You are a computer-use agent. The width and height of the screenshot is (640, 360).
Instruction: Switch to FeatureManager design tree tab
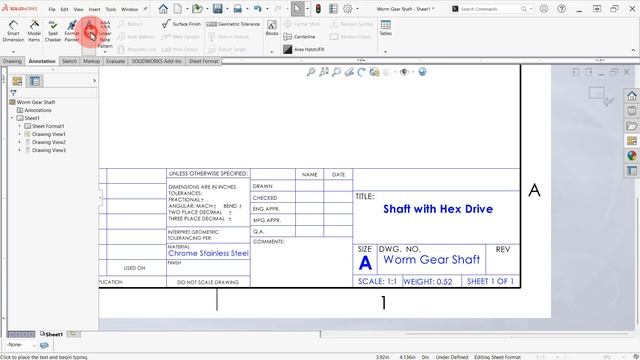coord(17,81)
